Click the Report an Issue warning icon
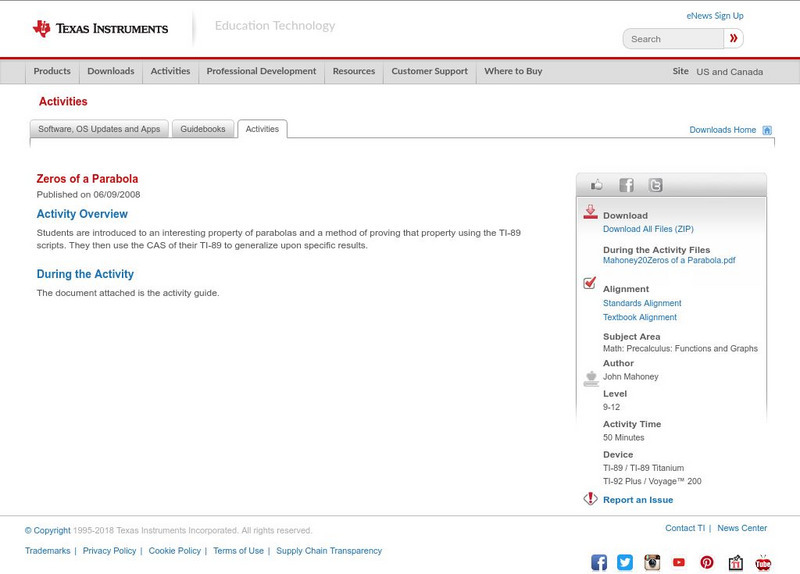This screenshot has width=800, height=574. click(x=590, y=498)
